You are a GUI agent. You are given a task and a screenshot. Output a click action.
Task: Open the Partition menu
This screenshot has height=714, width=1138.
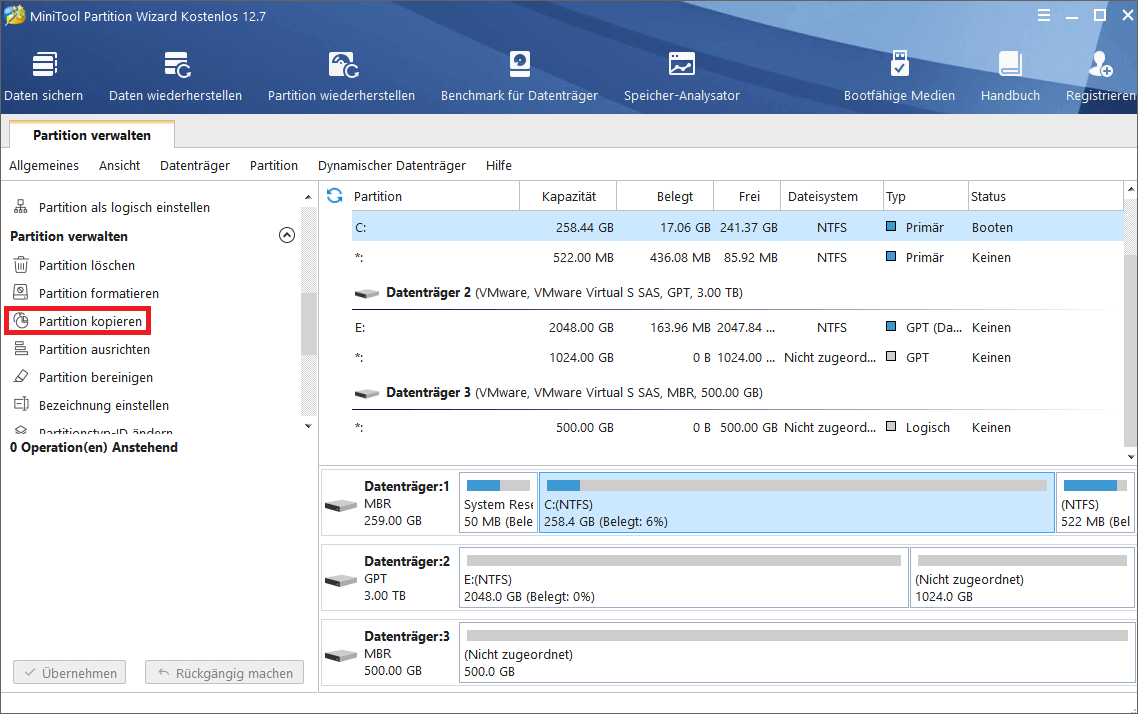click(x=274, y=165)
